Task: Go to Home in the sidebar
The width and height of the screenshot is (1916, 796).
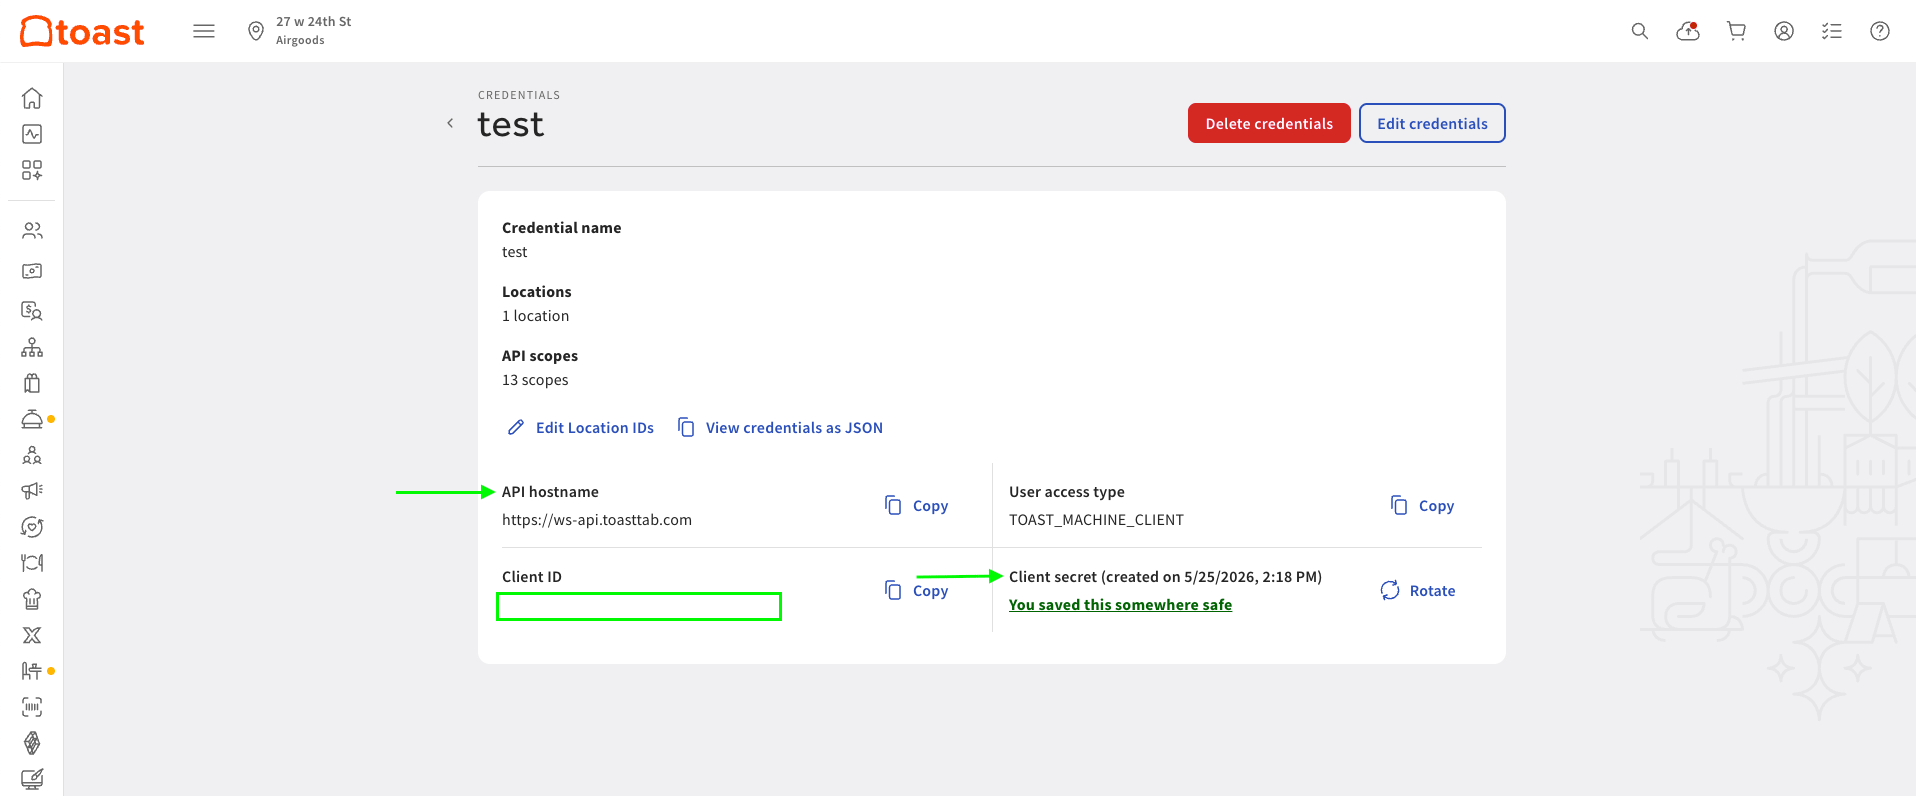Action: point(32,98)
